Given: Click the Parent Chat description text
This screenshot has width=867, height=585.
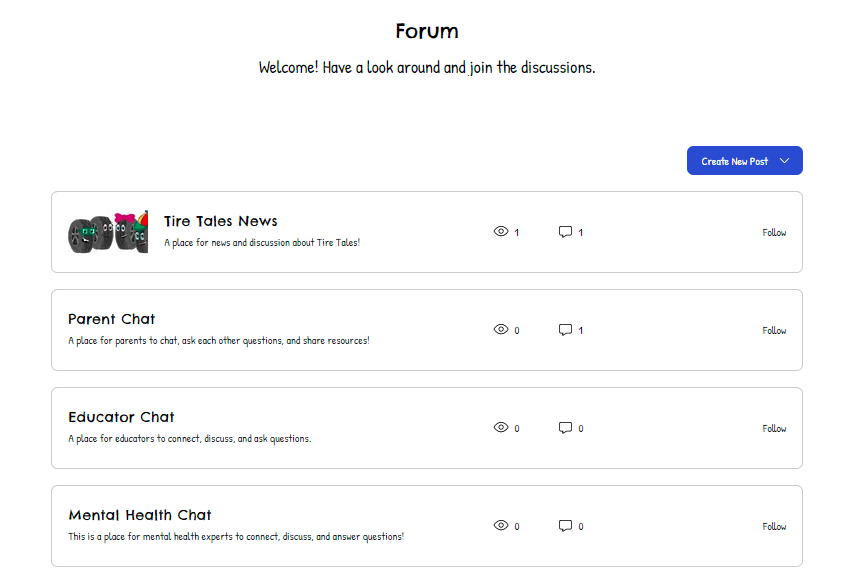Looking at the screenshot, I should [218, 341].
